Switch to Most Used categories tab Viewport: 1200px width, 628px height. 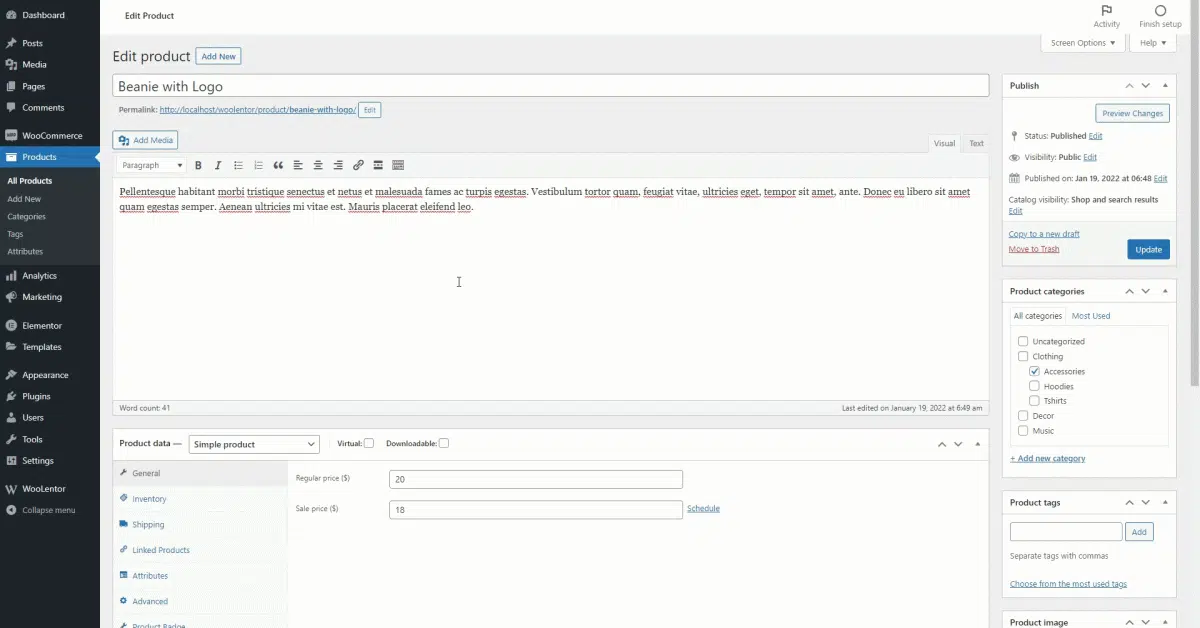[x=1091, y=316]
